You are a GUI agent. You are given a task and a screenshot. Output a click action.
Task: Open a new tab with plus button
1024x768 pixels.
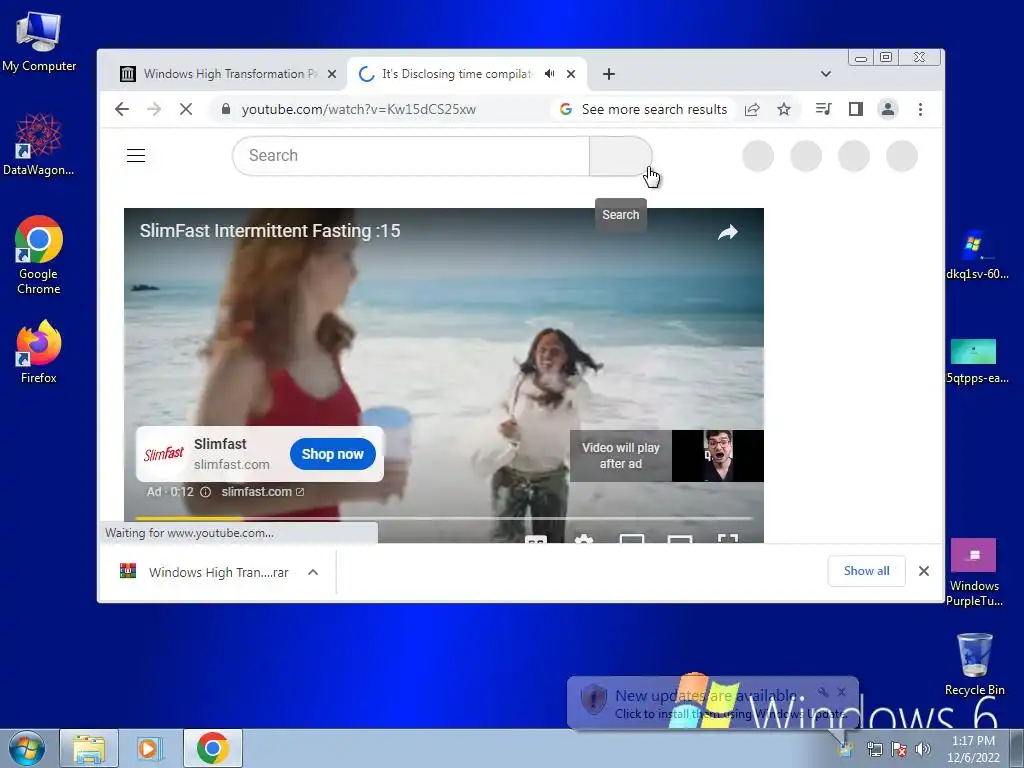click(609, 74)
